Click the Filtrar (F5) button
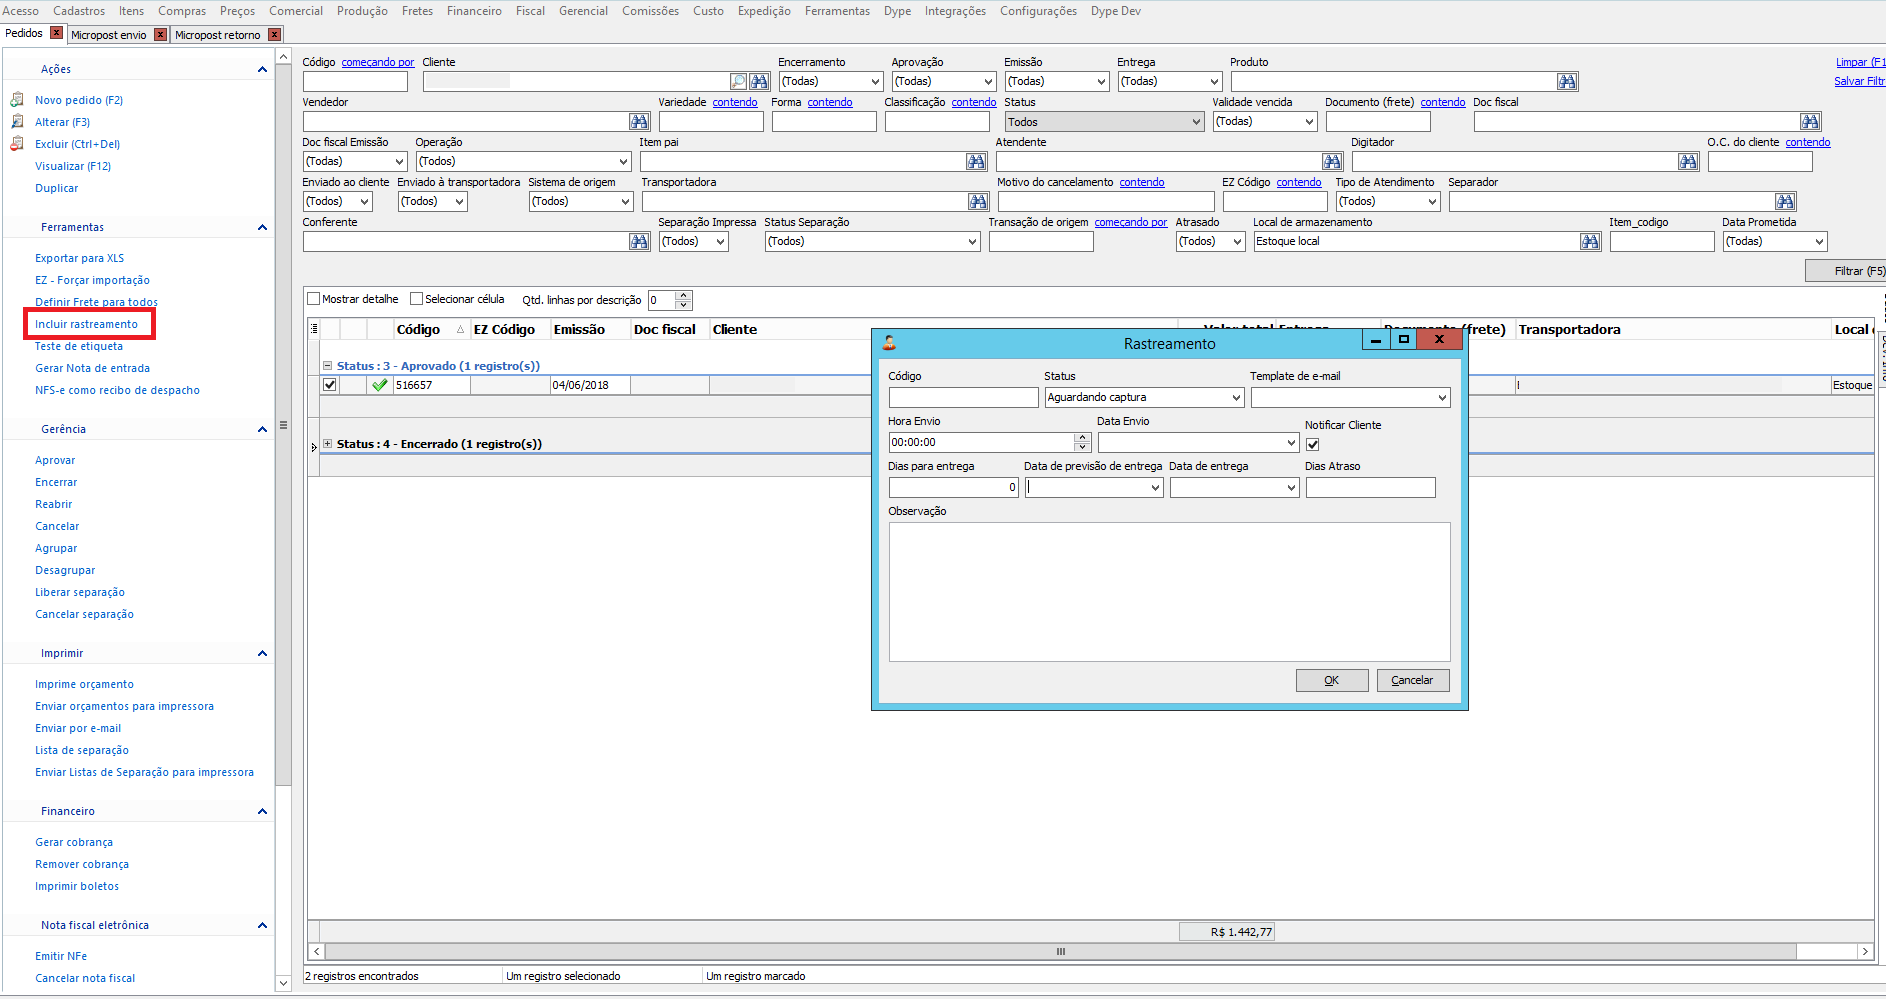The width and height of the screenshot is (1886, 999). [1847, 271]
